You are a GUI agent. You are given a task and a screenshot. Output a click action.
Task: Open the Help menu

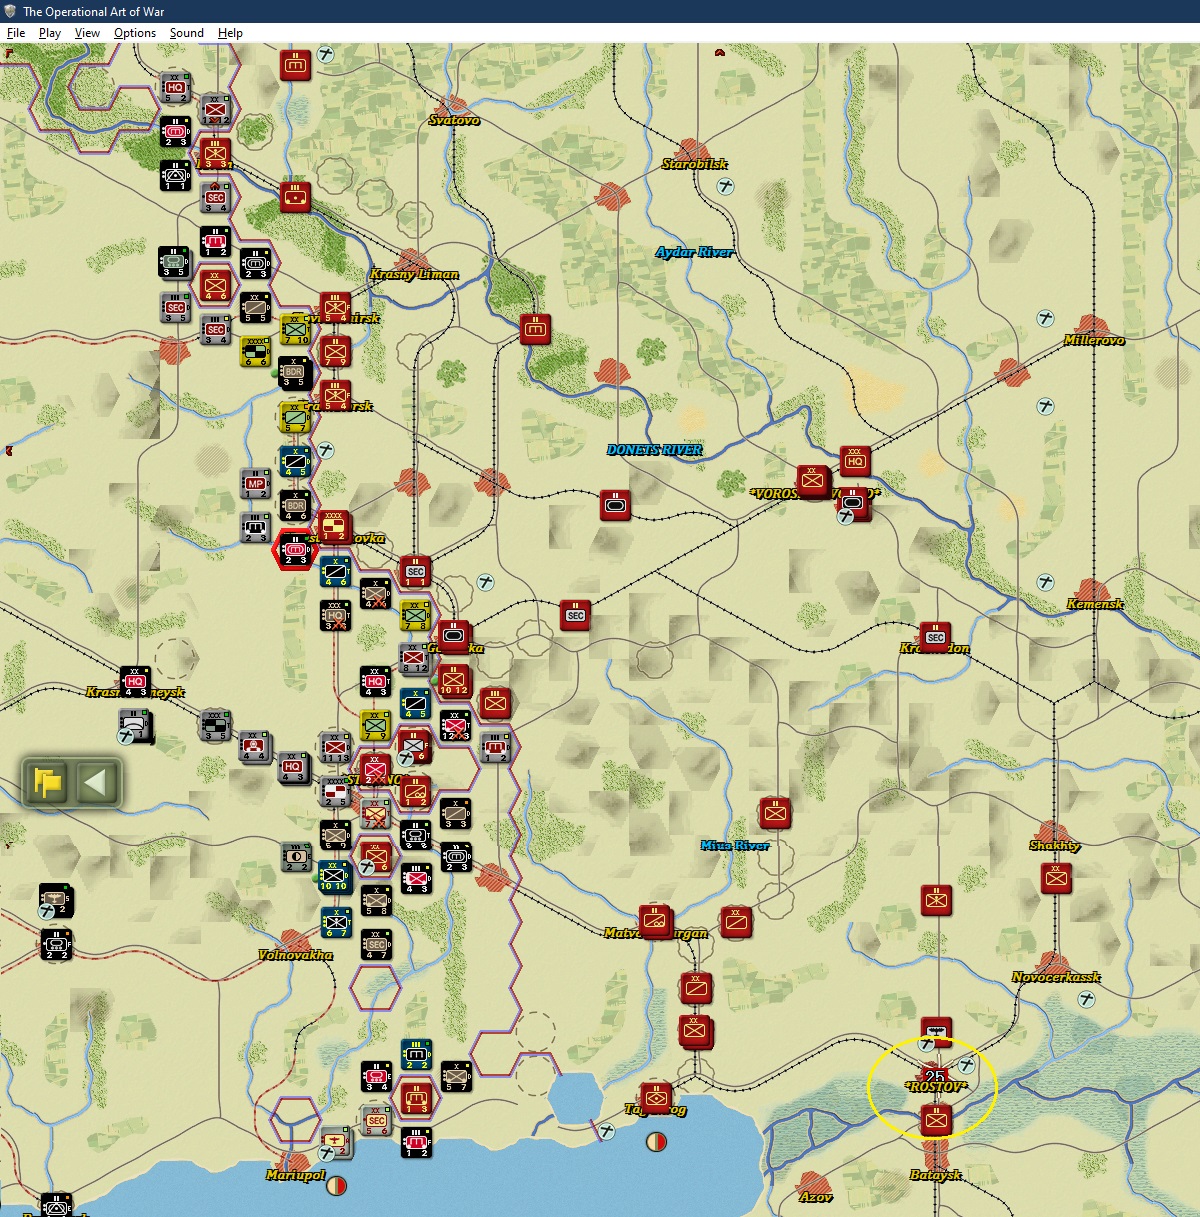pos(230,33)
